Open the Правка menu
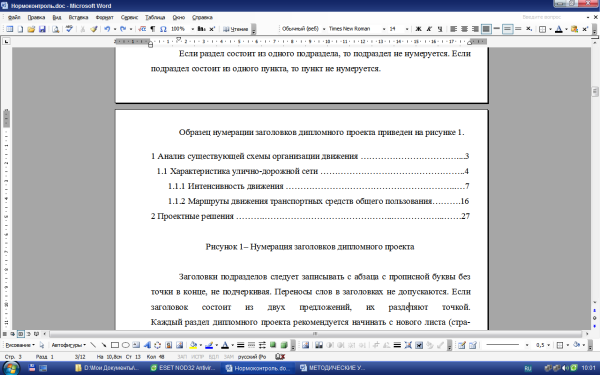The height and width of the screenshot is (375, 600). [36, 18]
